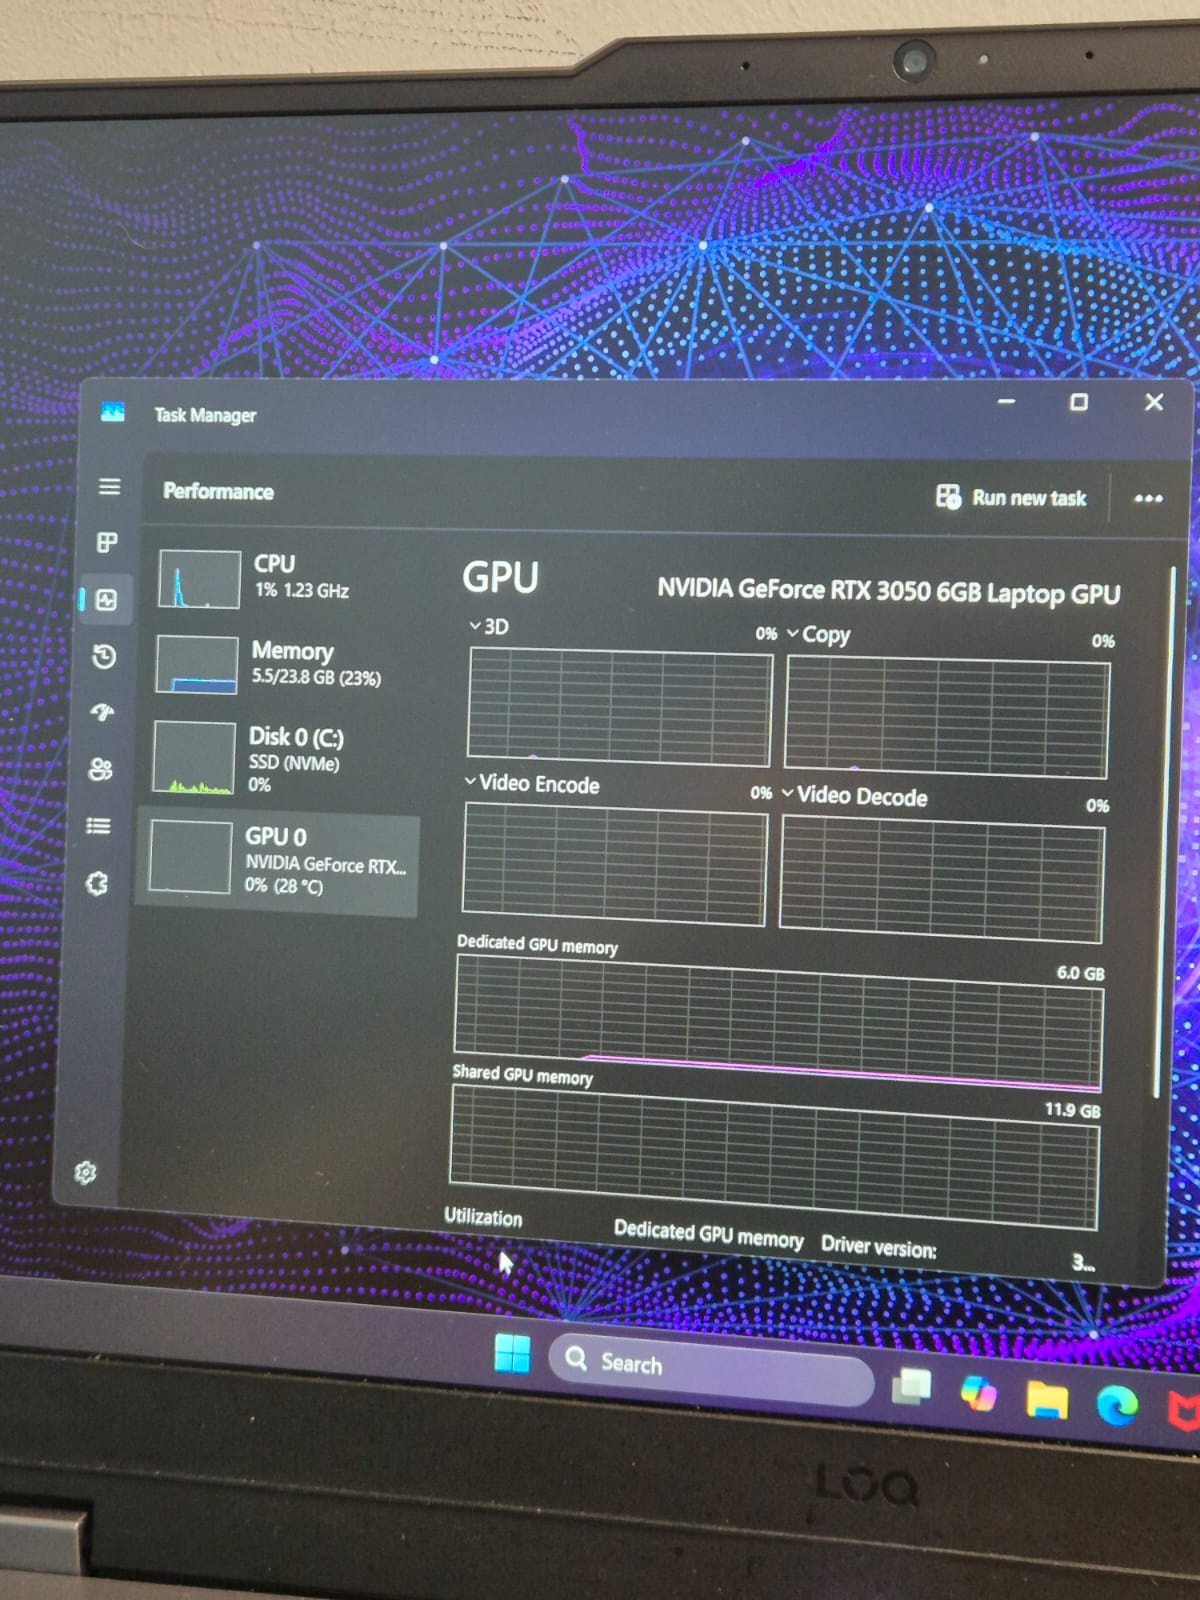This screenshot has width=1200, height=1600.
Task: Open the three-dot more options menu
Action: [x=1148, y=498]
